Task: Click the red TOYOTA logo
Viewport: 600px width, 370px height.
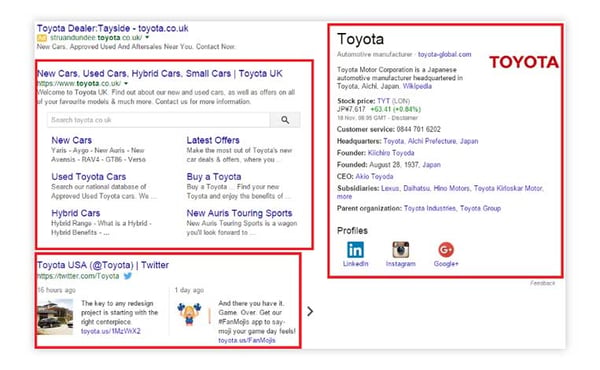Action: tap(523, 62)
